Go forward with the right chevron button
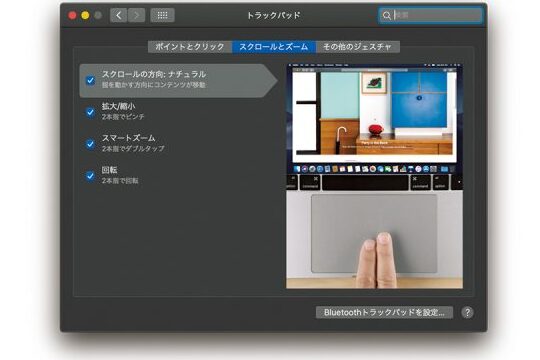This screenshot has height=360, width=540. tap(136, 15)
